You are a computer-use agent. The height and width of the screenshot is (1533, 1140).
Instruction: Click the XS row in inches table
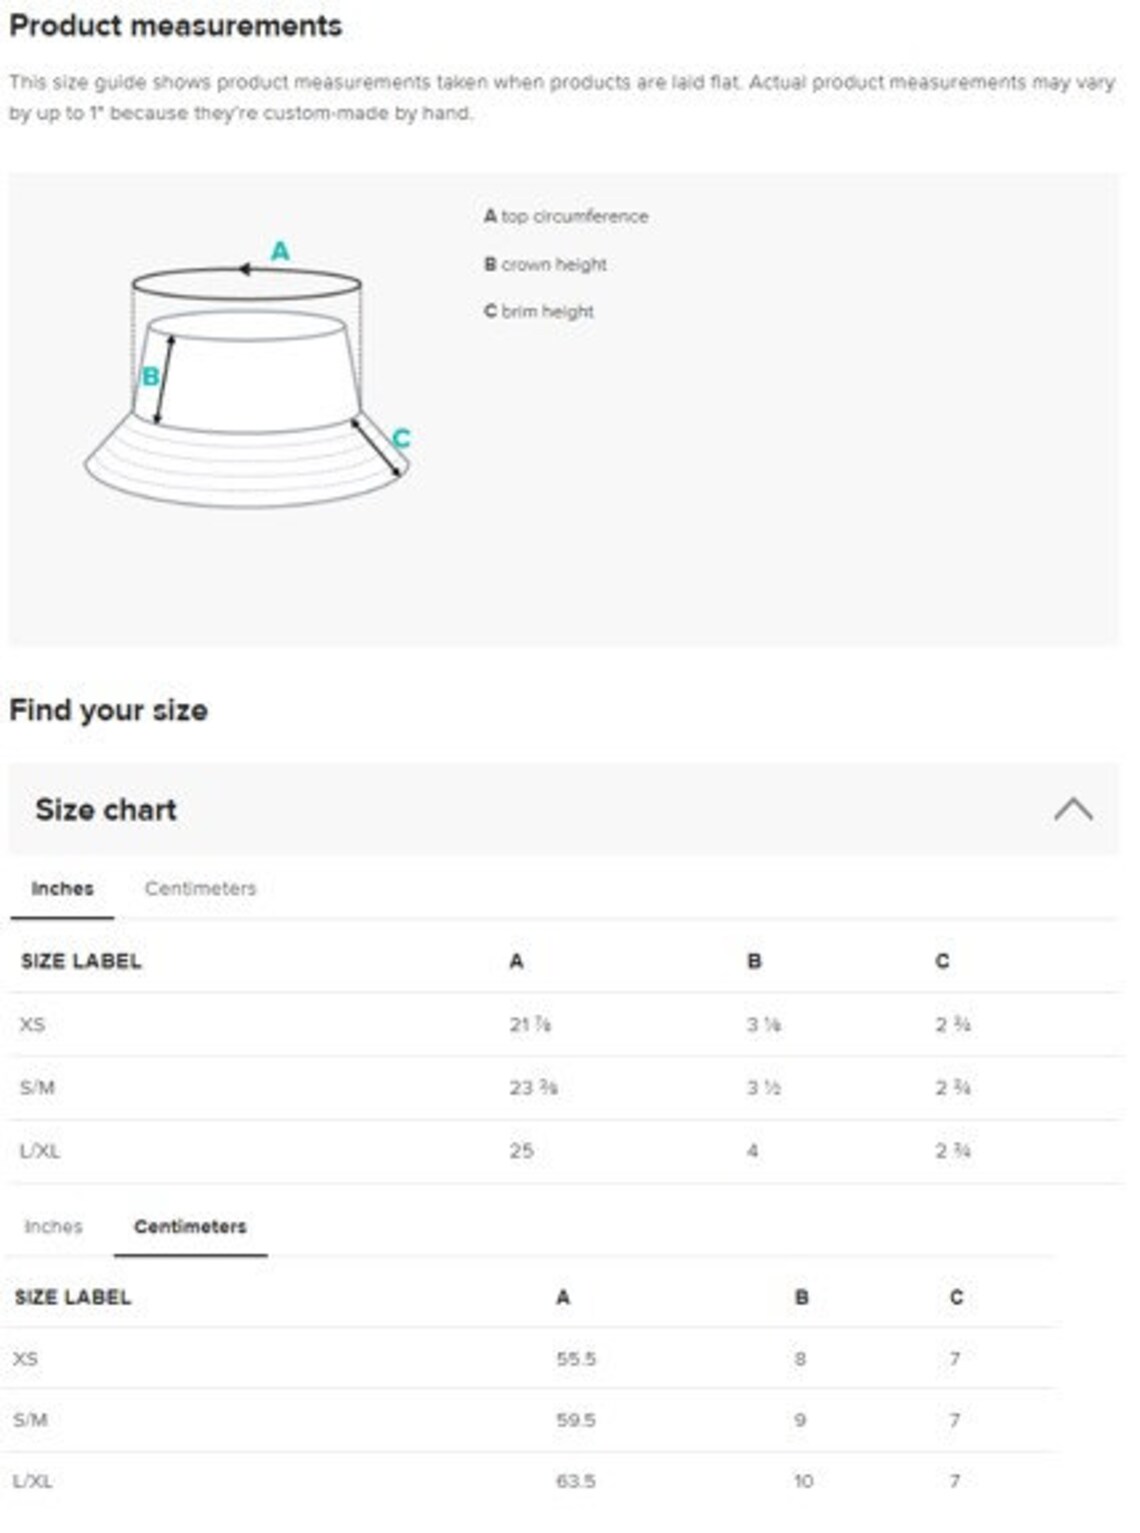tap(564, 1024)
